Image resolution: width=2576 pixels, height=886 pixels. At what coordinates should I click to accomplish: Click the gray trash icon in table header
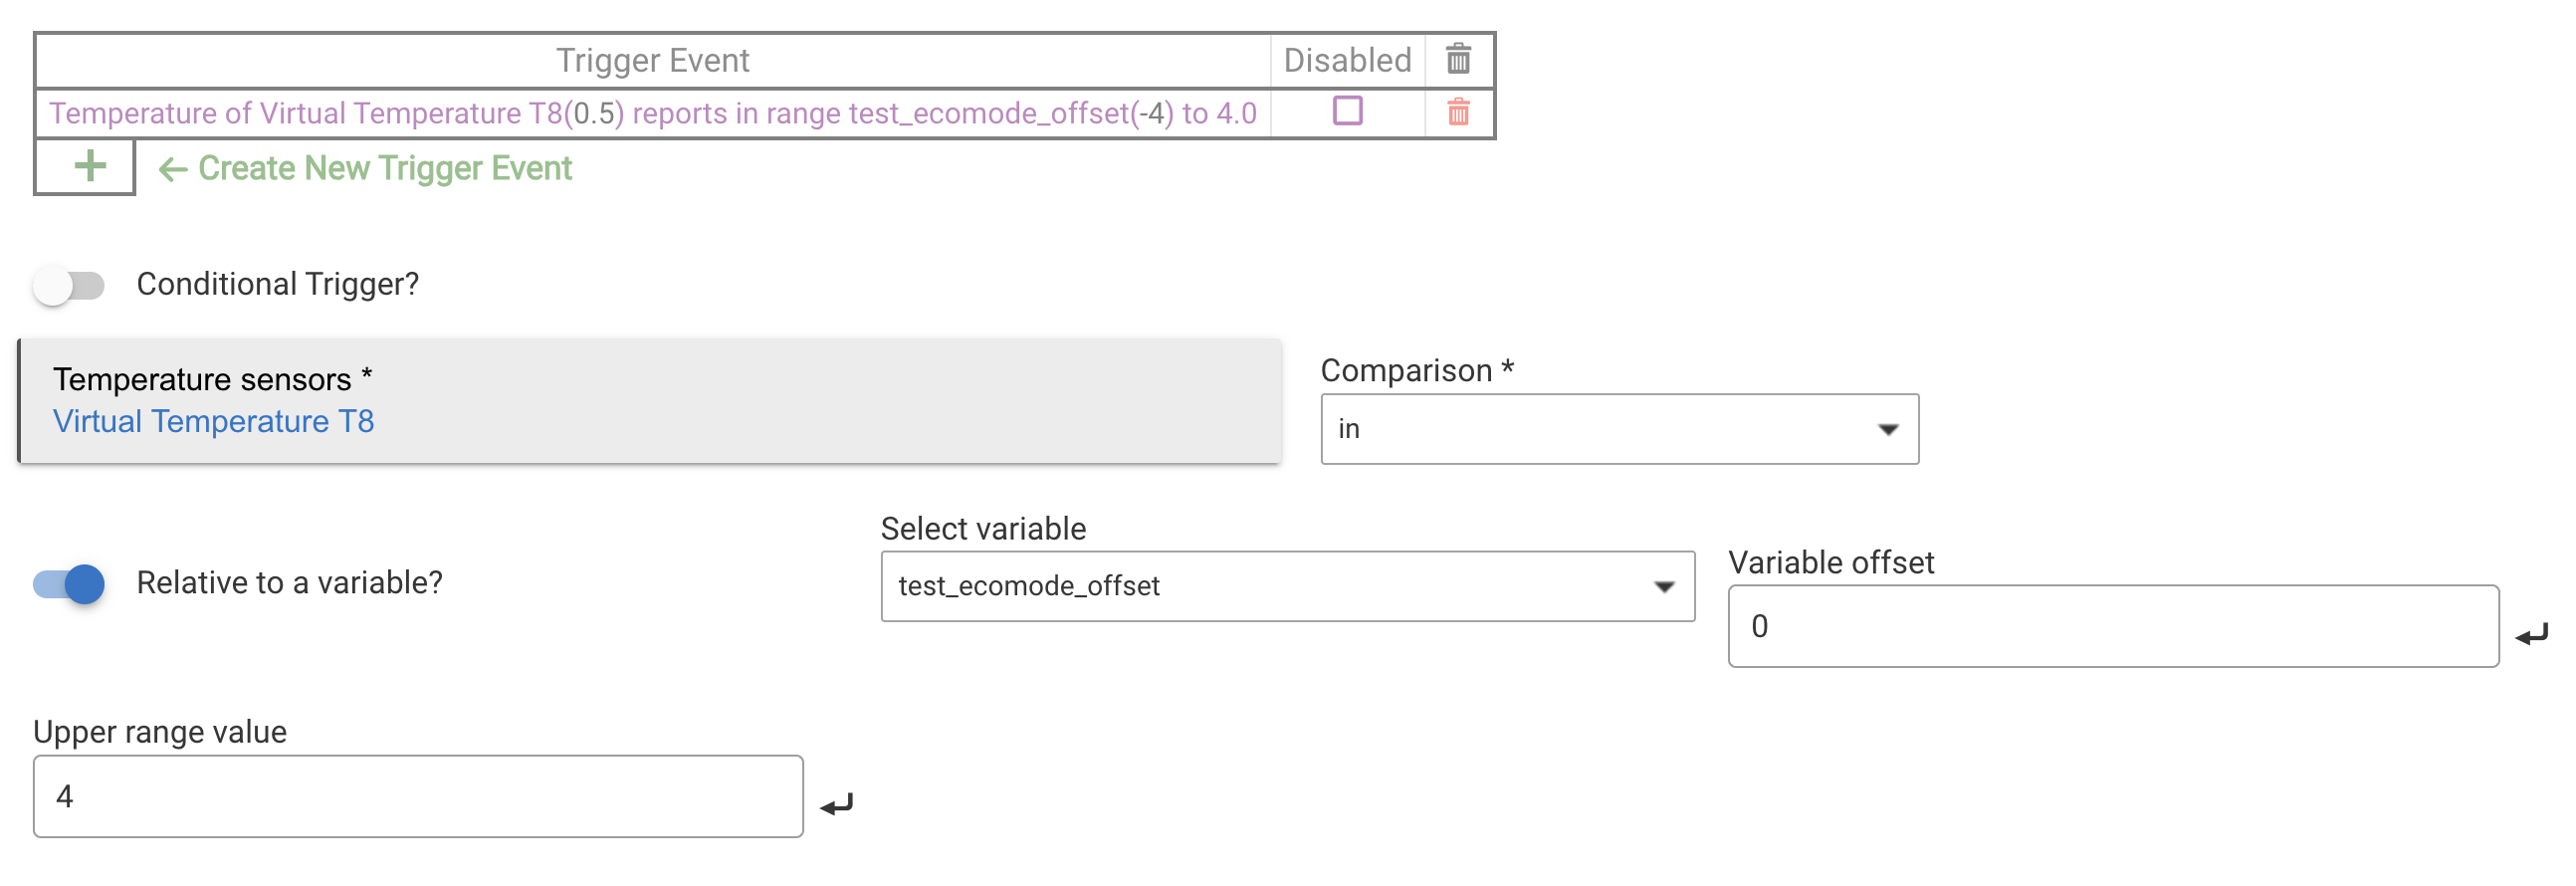tap(1457, 60)
